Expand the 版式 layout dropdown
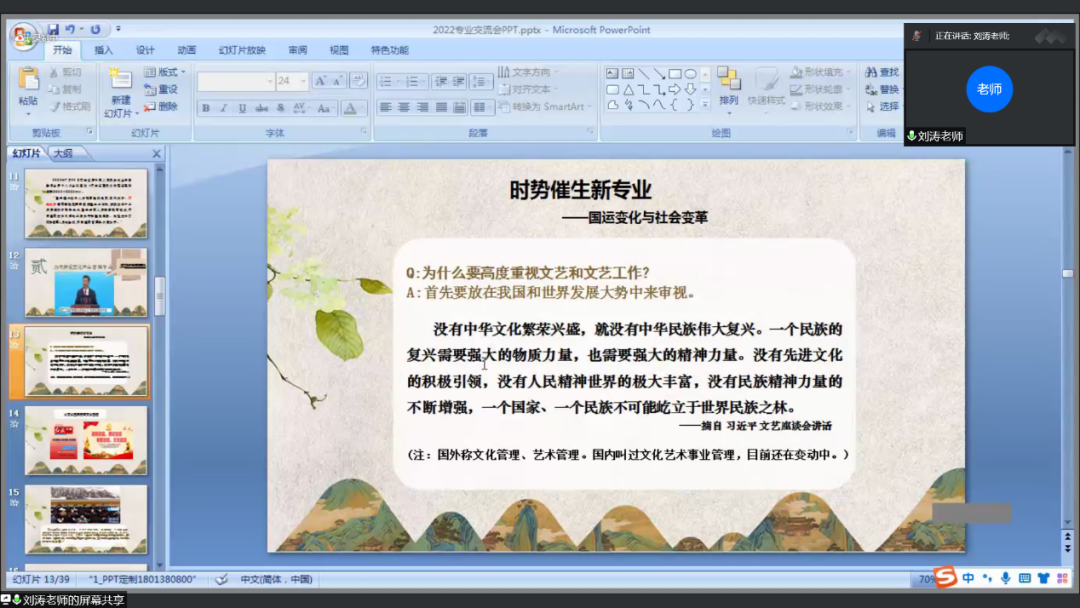Viewport: 1080px width, 608px height. (165, 72)
